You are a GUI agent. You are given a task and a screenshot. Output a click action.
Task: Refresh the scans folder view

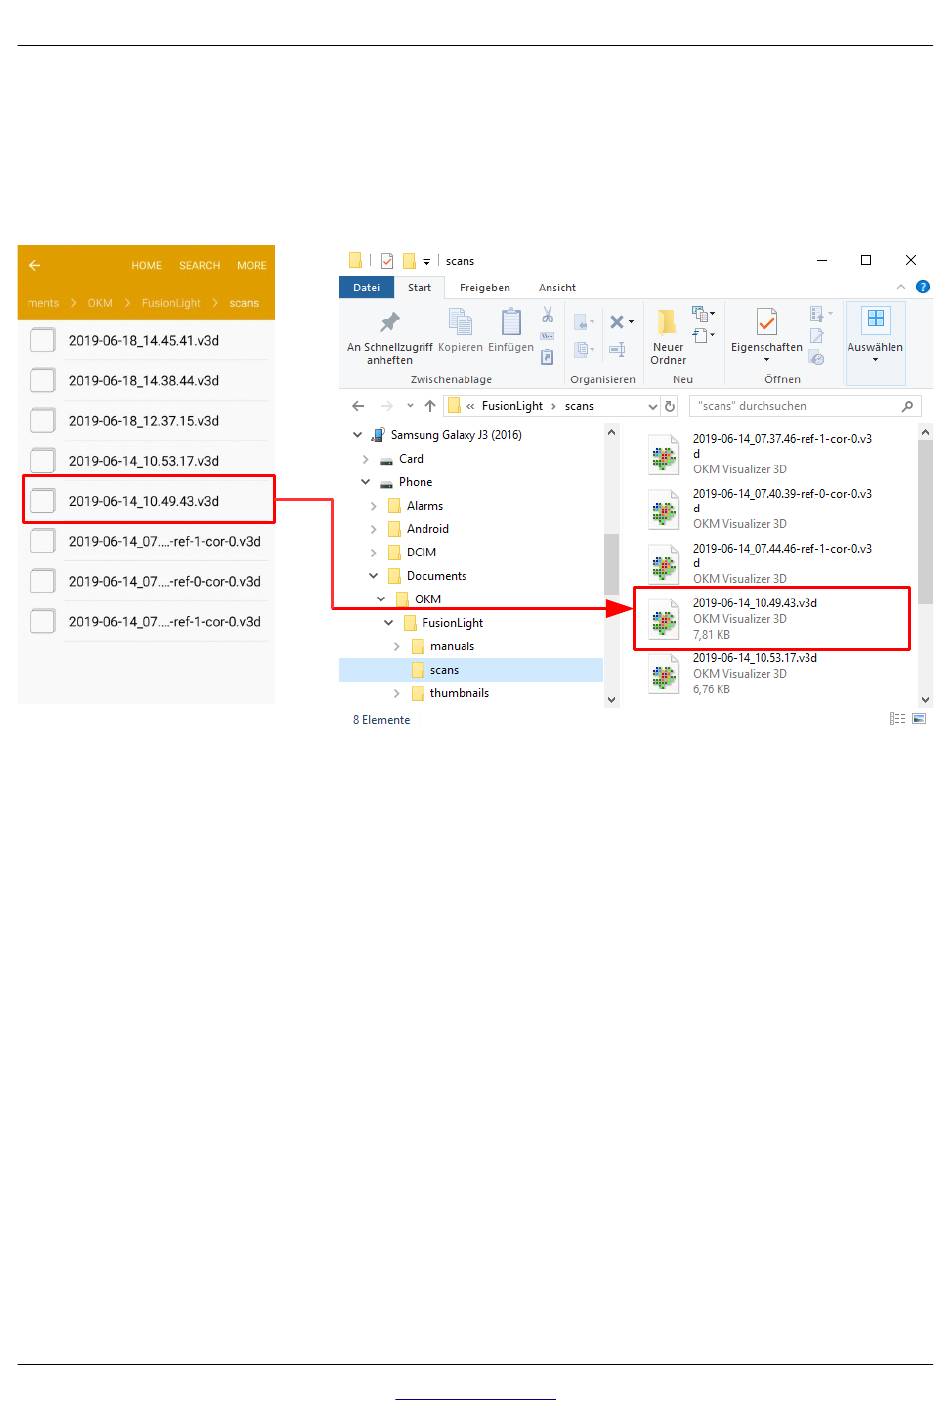[669, 406]
